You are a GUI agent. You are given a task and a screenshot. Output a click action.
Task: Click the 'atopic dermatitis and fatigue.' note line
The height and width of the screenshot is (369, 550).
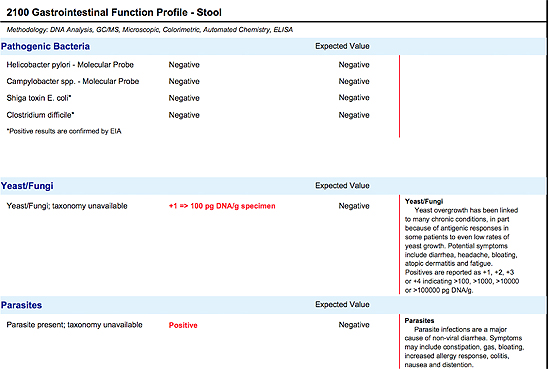coord(449,263)
